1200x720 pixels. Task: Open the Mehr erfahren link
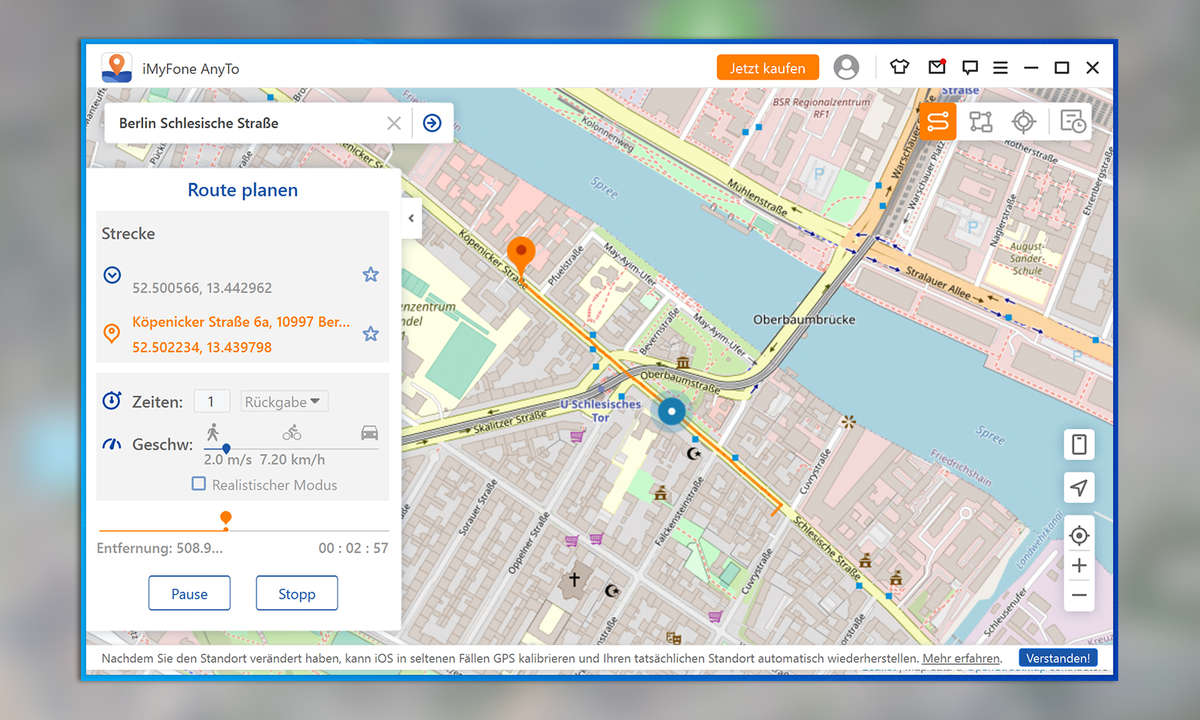pyautogui.click(x=961, y=658)
